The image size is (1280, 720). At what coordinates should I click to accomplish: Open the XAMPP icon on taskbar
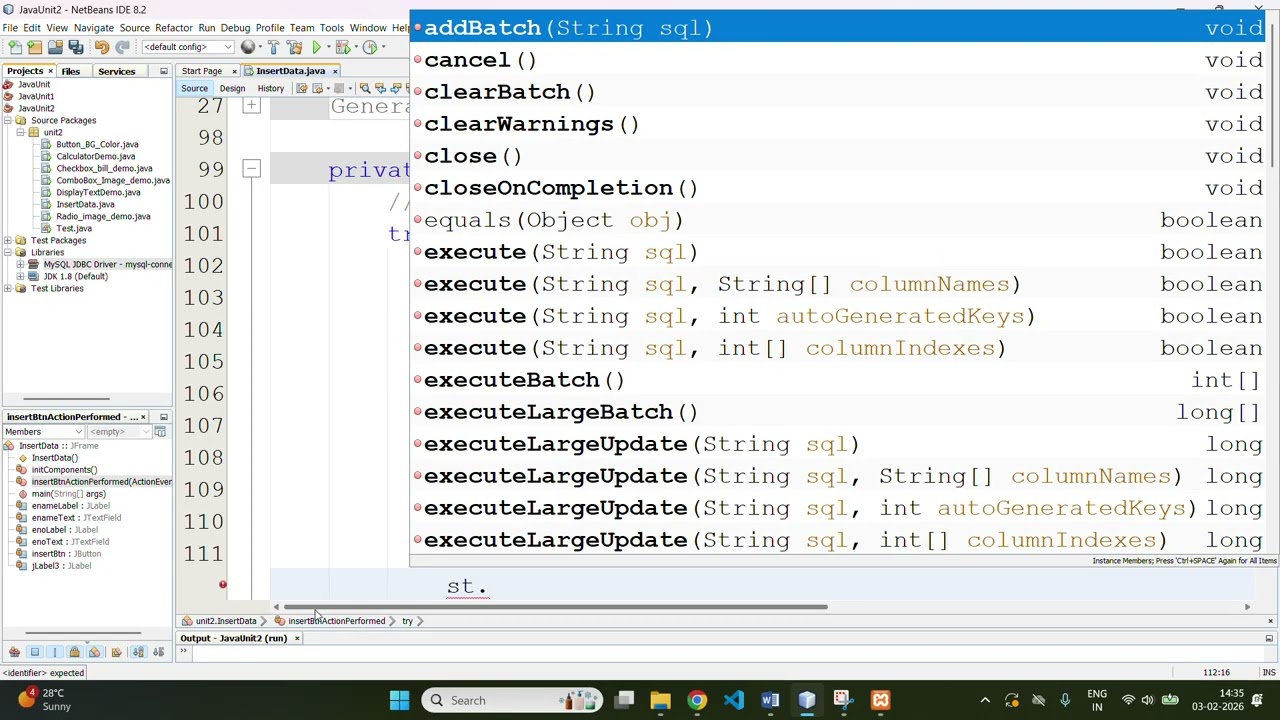880,700
